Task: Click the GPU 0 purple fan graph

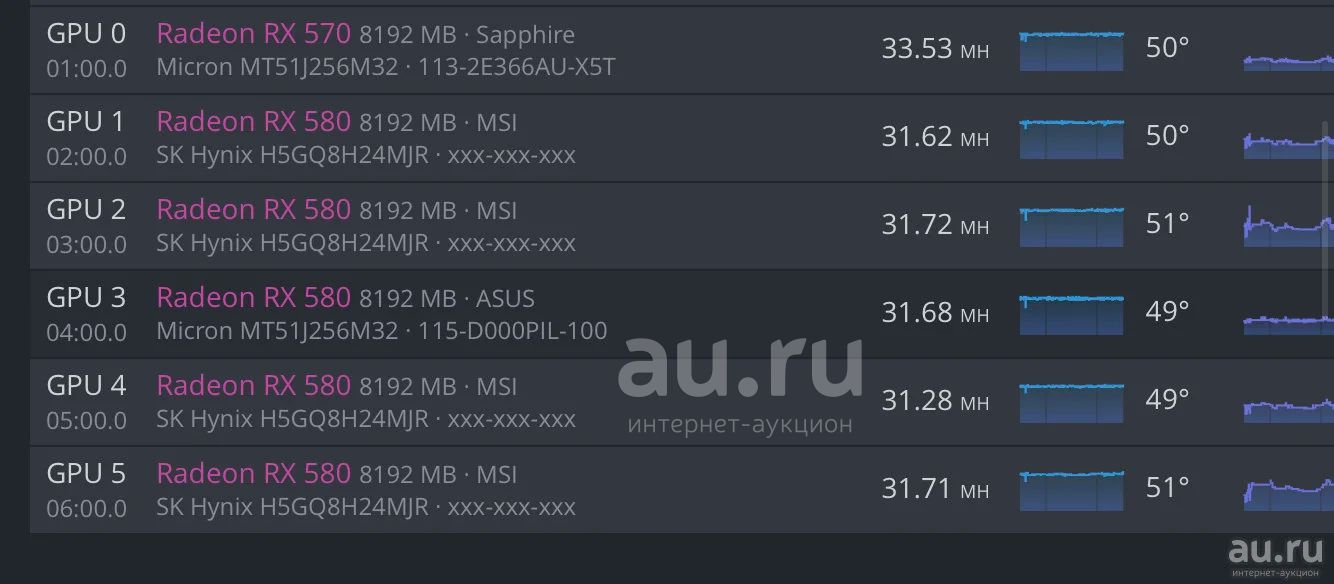Action: (x=1288, y=60)
